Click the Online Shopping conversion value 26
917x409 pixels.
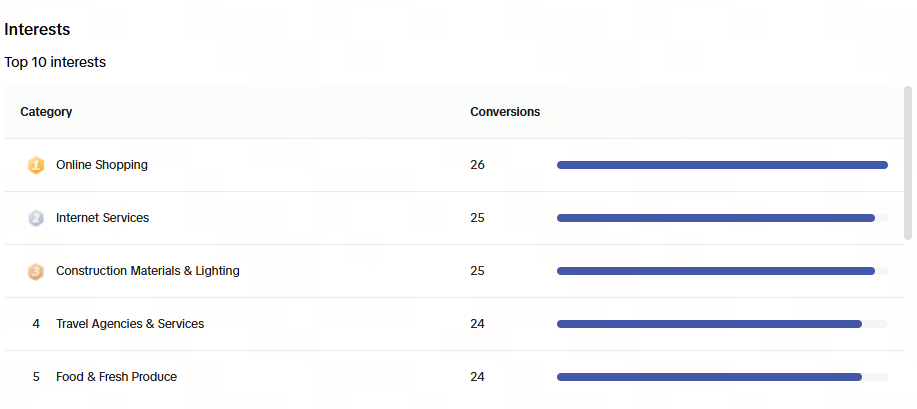coord(477,165)
